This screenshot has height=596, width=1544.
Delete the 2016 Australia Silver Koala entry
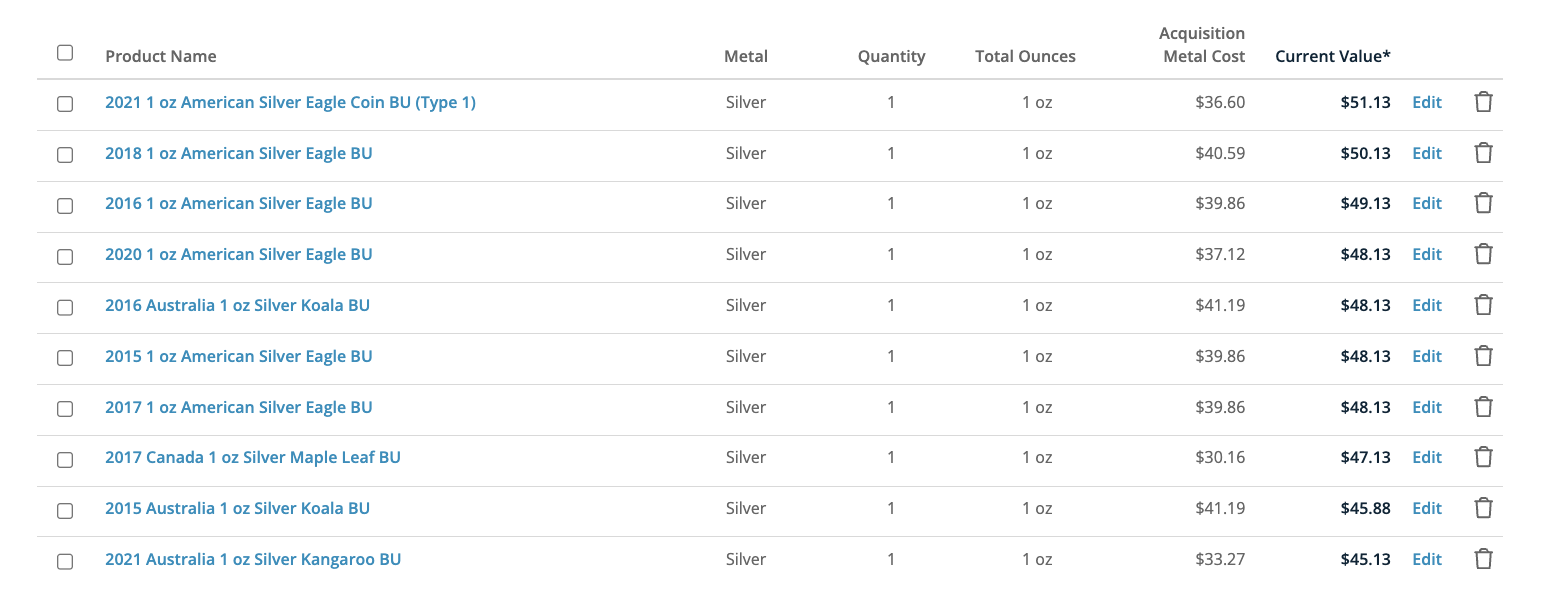click(x=1483, y=305)
